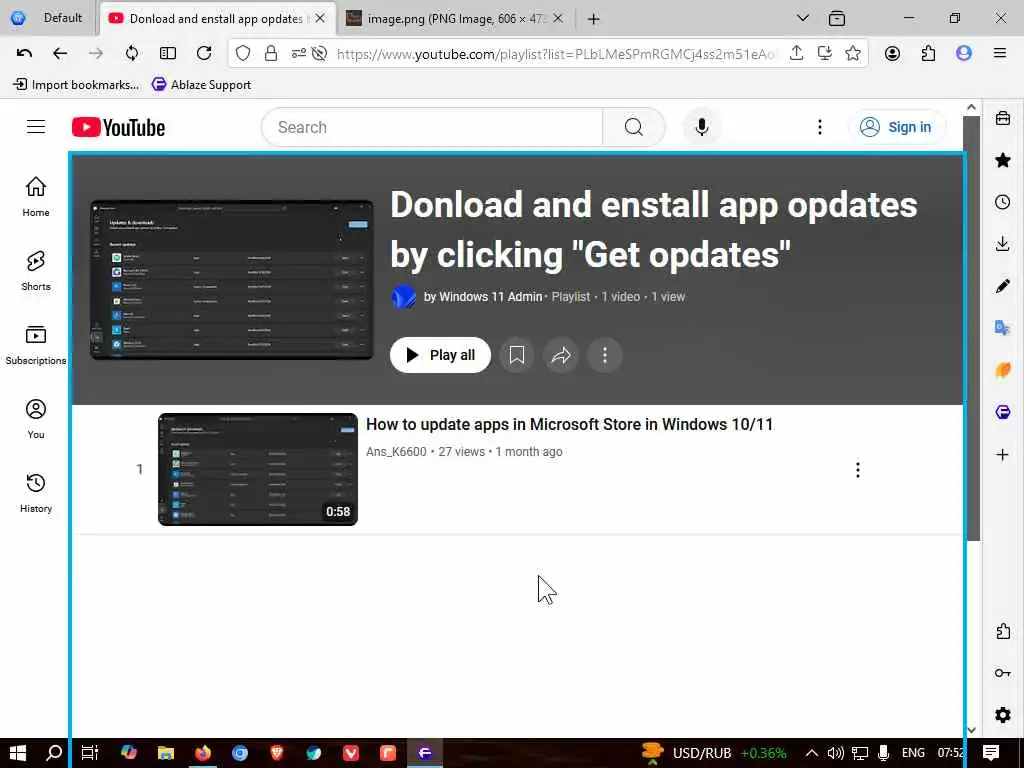The width and height of the screenshot is (1024, 768).
Task: Open profile avatar icon in toolbar
Action: [x=964, y=54]
